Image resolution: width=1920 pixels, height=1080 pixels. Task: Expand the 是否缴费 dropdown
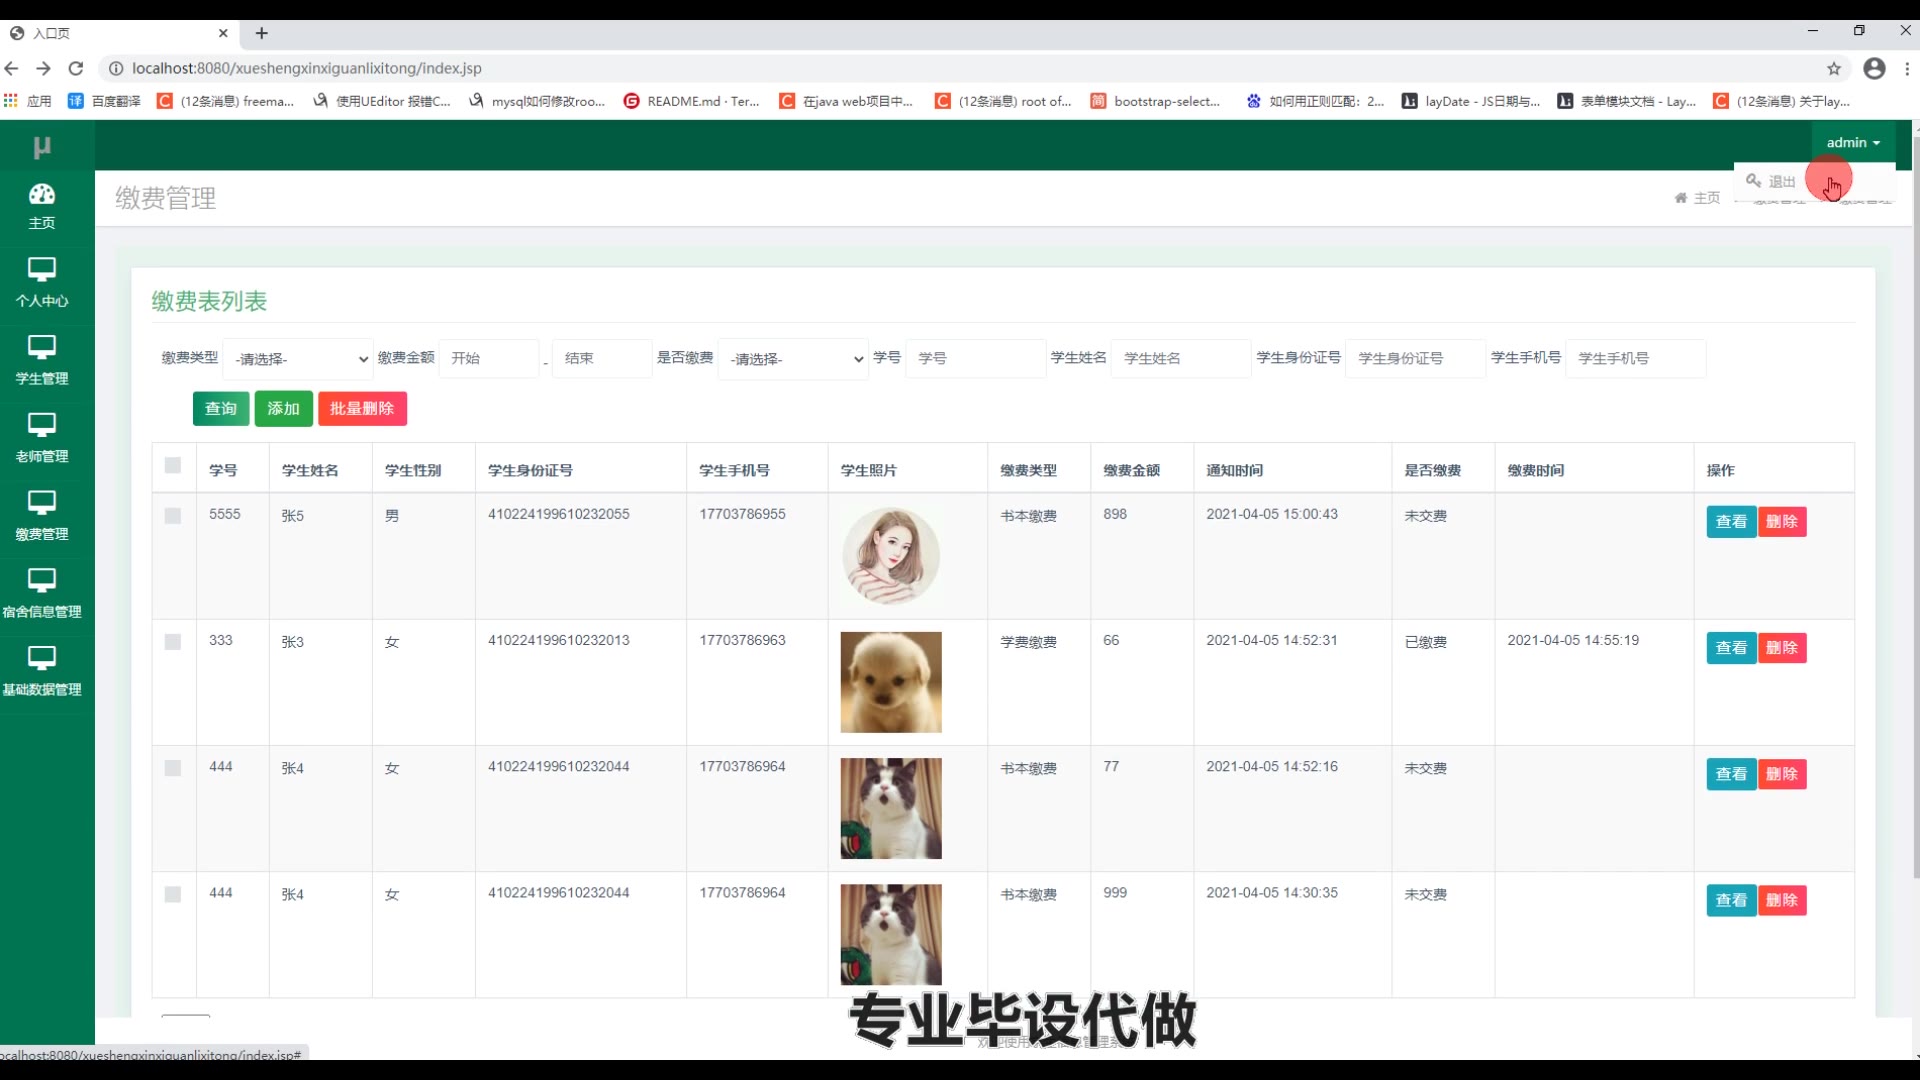[x=793, y=359]
